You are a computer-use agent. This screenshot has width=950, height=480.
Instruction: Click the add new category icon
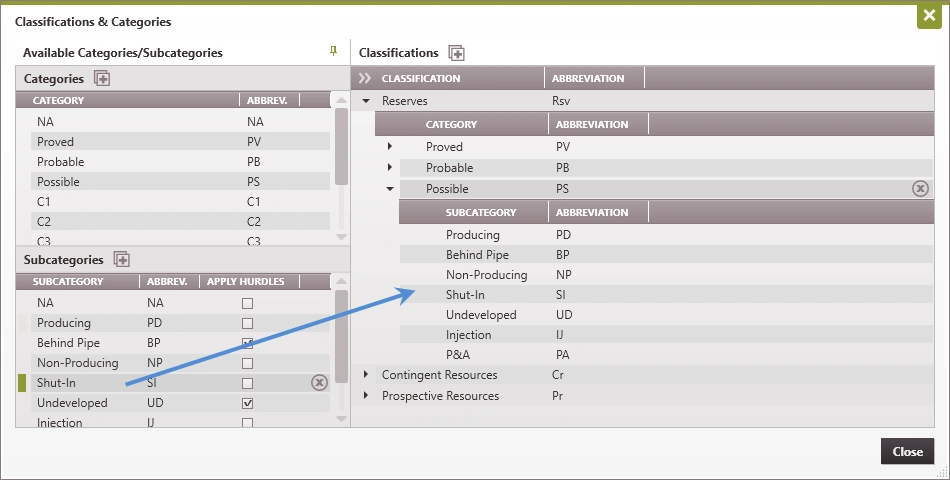point(101,78)
